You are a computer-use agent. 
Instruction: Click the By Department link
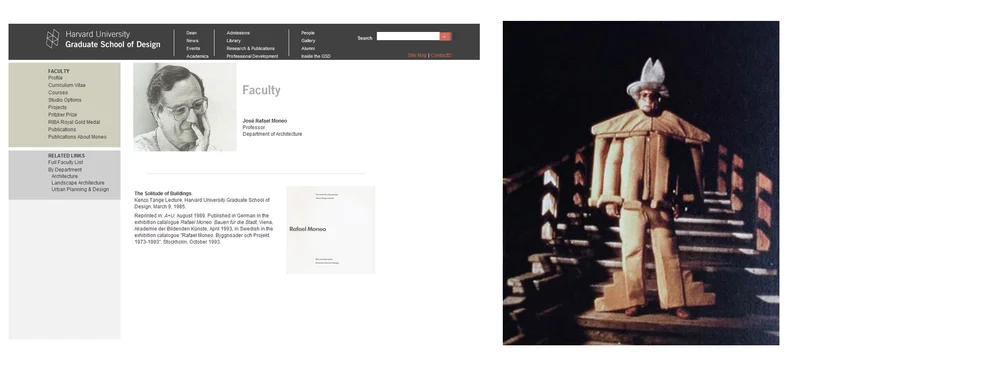(x=64, y=170)
